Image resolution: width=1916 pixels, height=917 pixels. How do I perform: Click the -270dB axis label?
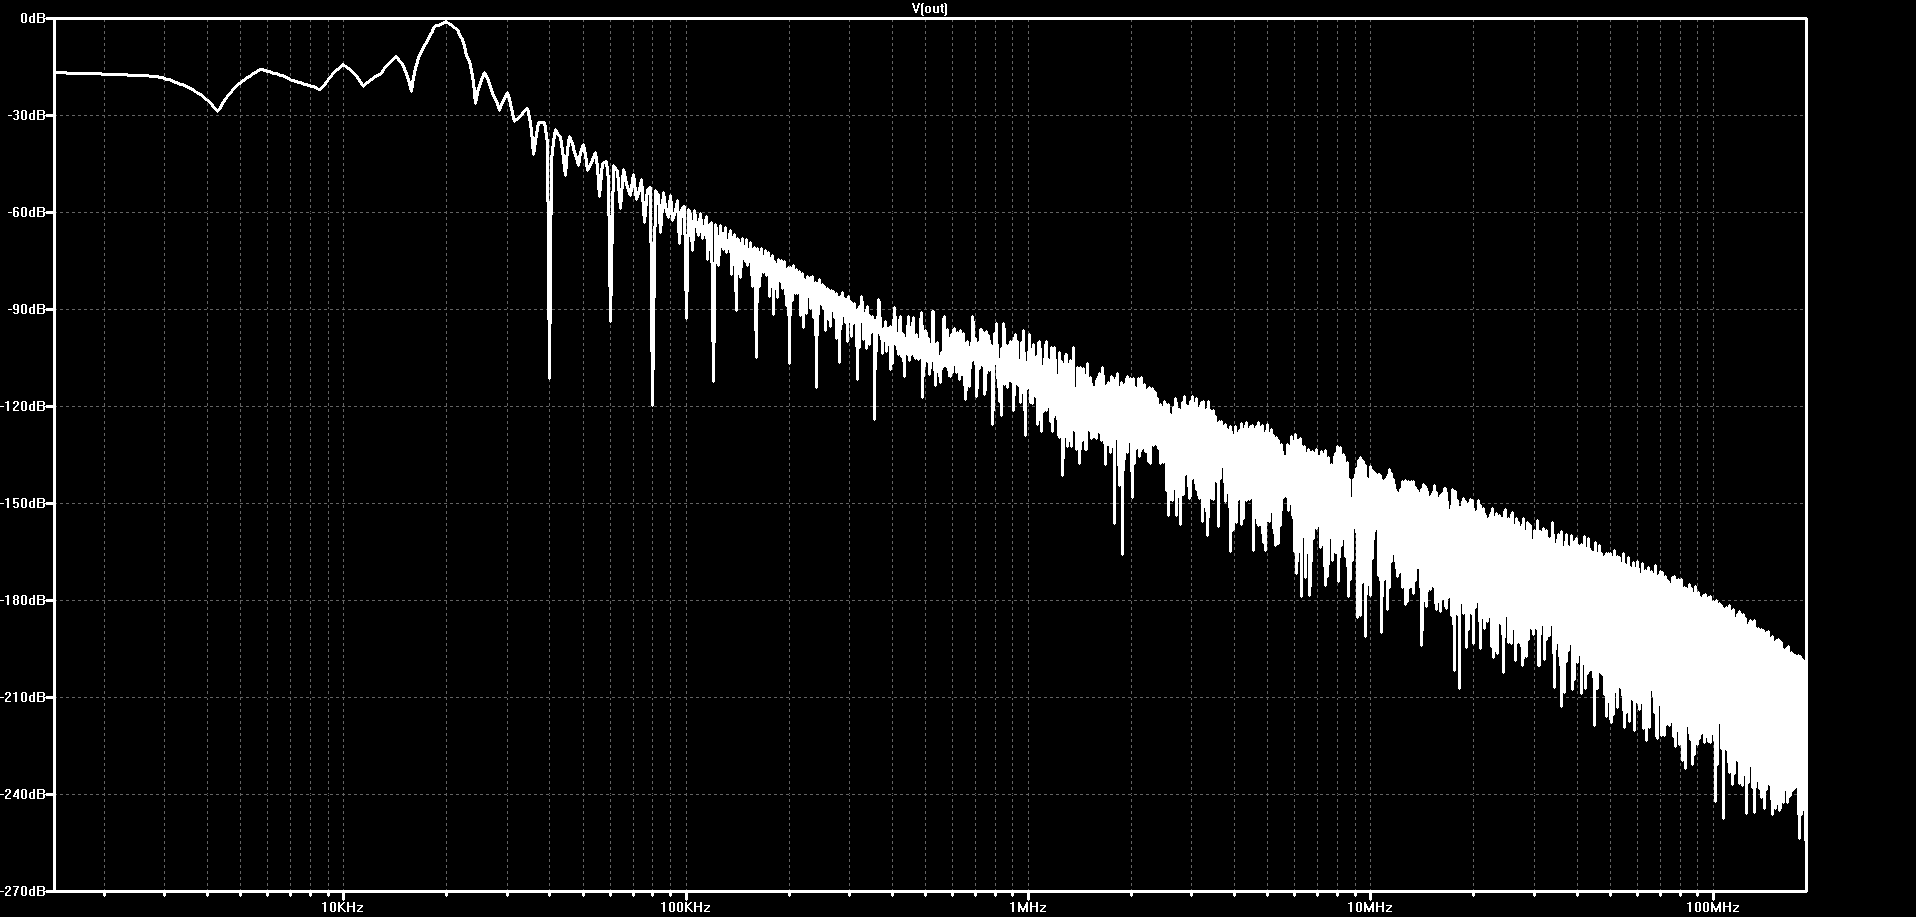pyautogui.click(x=24, y=890)
